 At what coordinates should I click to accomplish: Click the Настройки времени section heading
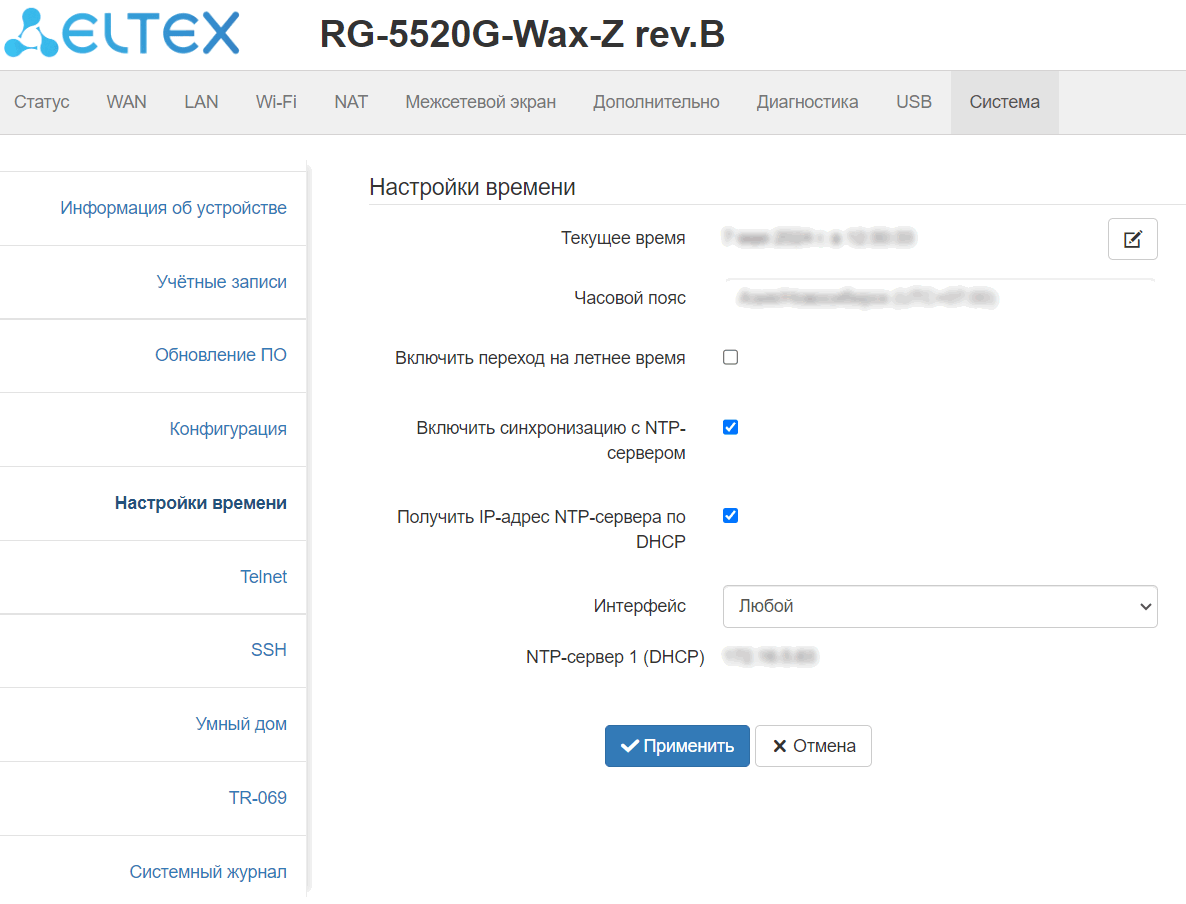pyautogui.click(x=472, y=187)
